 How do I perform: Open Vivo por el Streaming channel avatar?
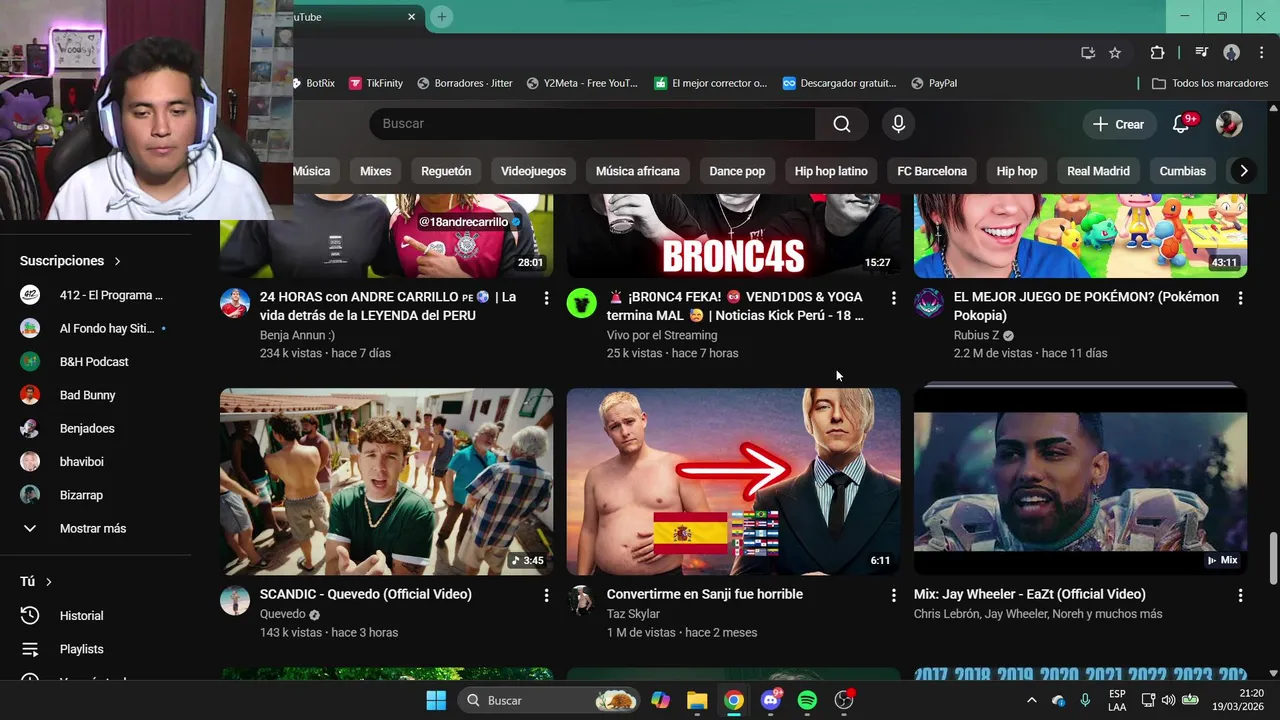582,303
